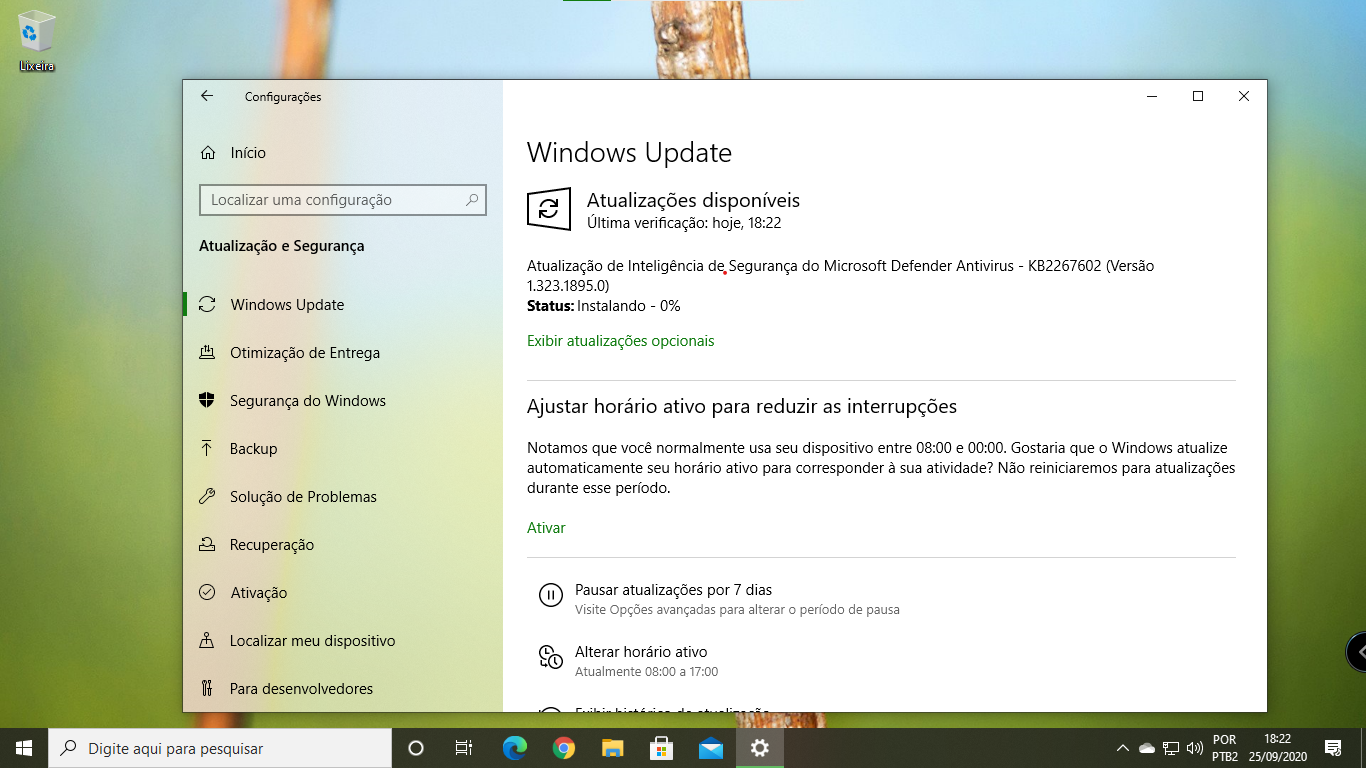1366x768 pixels.
Task: Click the Backup upload arrow icon
Action: click(x=207, y=449)
